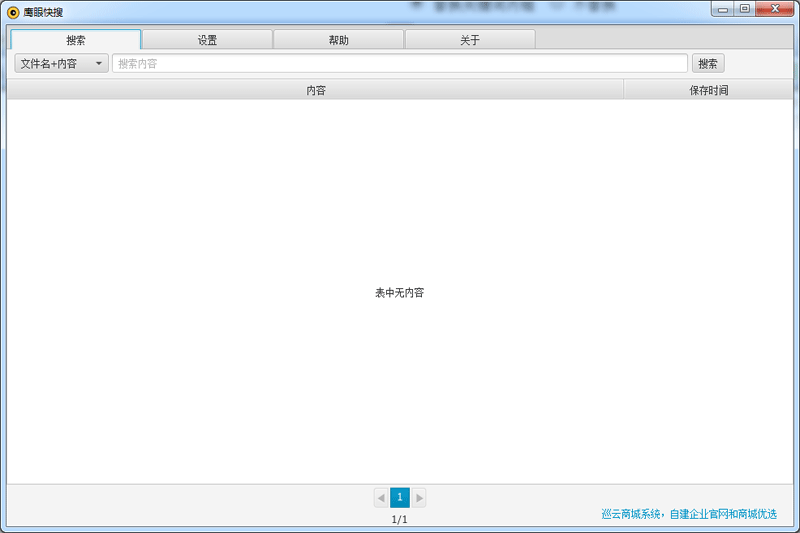This screenshot has height=533, width=800.
Task: Click the 鹰眼快搜 app icon in title bar
Action: tap(13, 12)
